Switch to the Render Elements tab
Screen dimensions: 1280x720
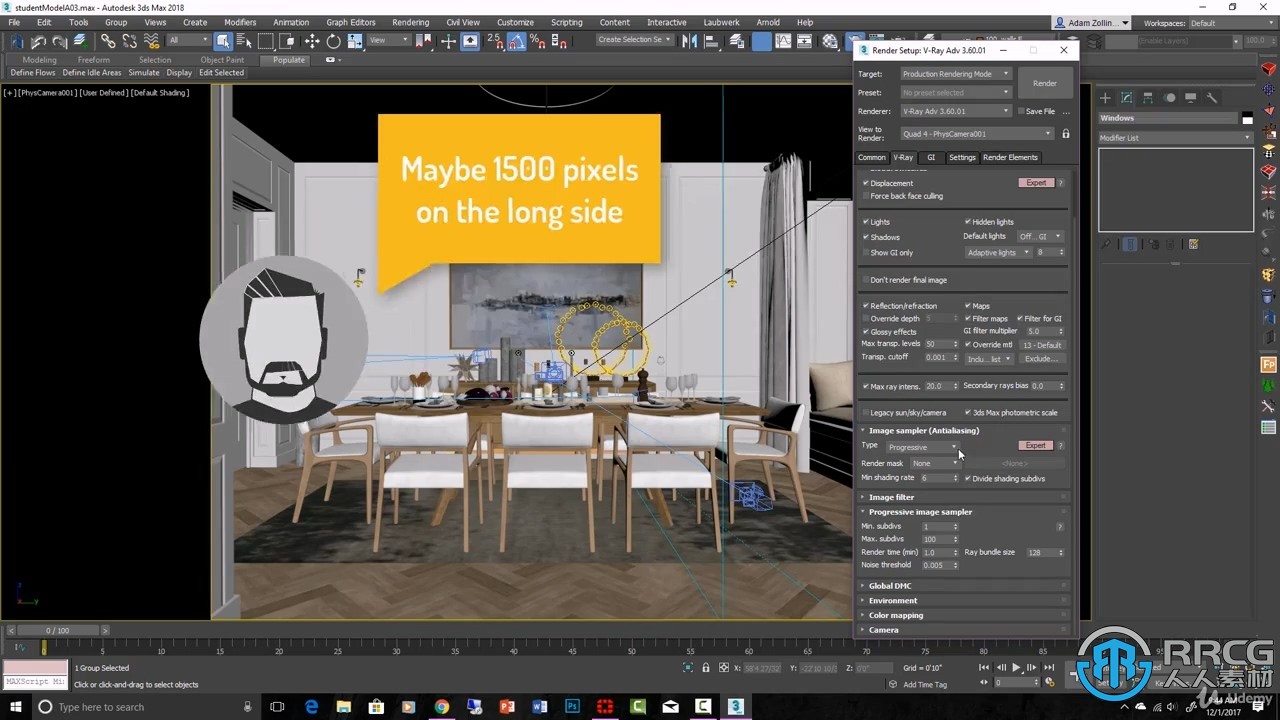[x=1010, y=157]
